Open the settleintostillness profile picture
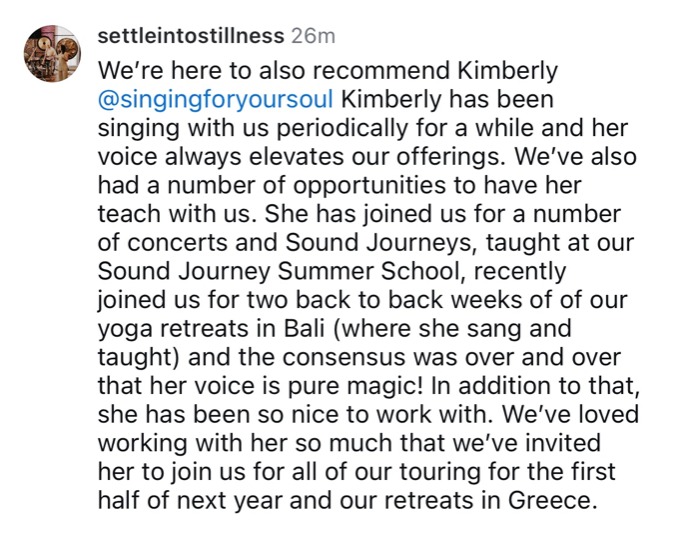Screen dimensions: 692x538 click(52, 53)
